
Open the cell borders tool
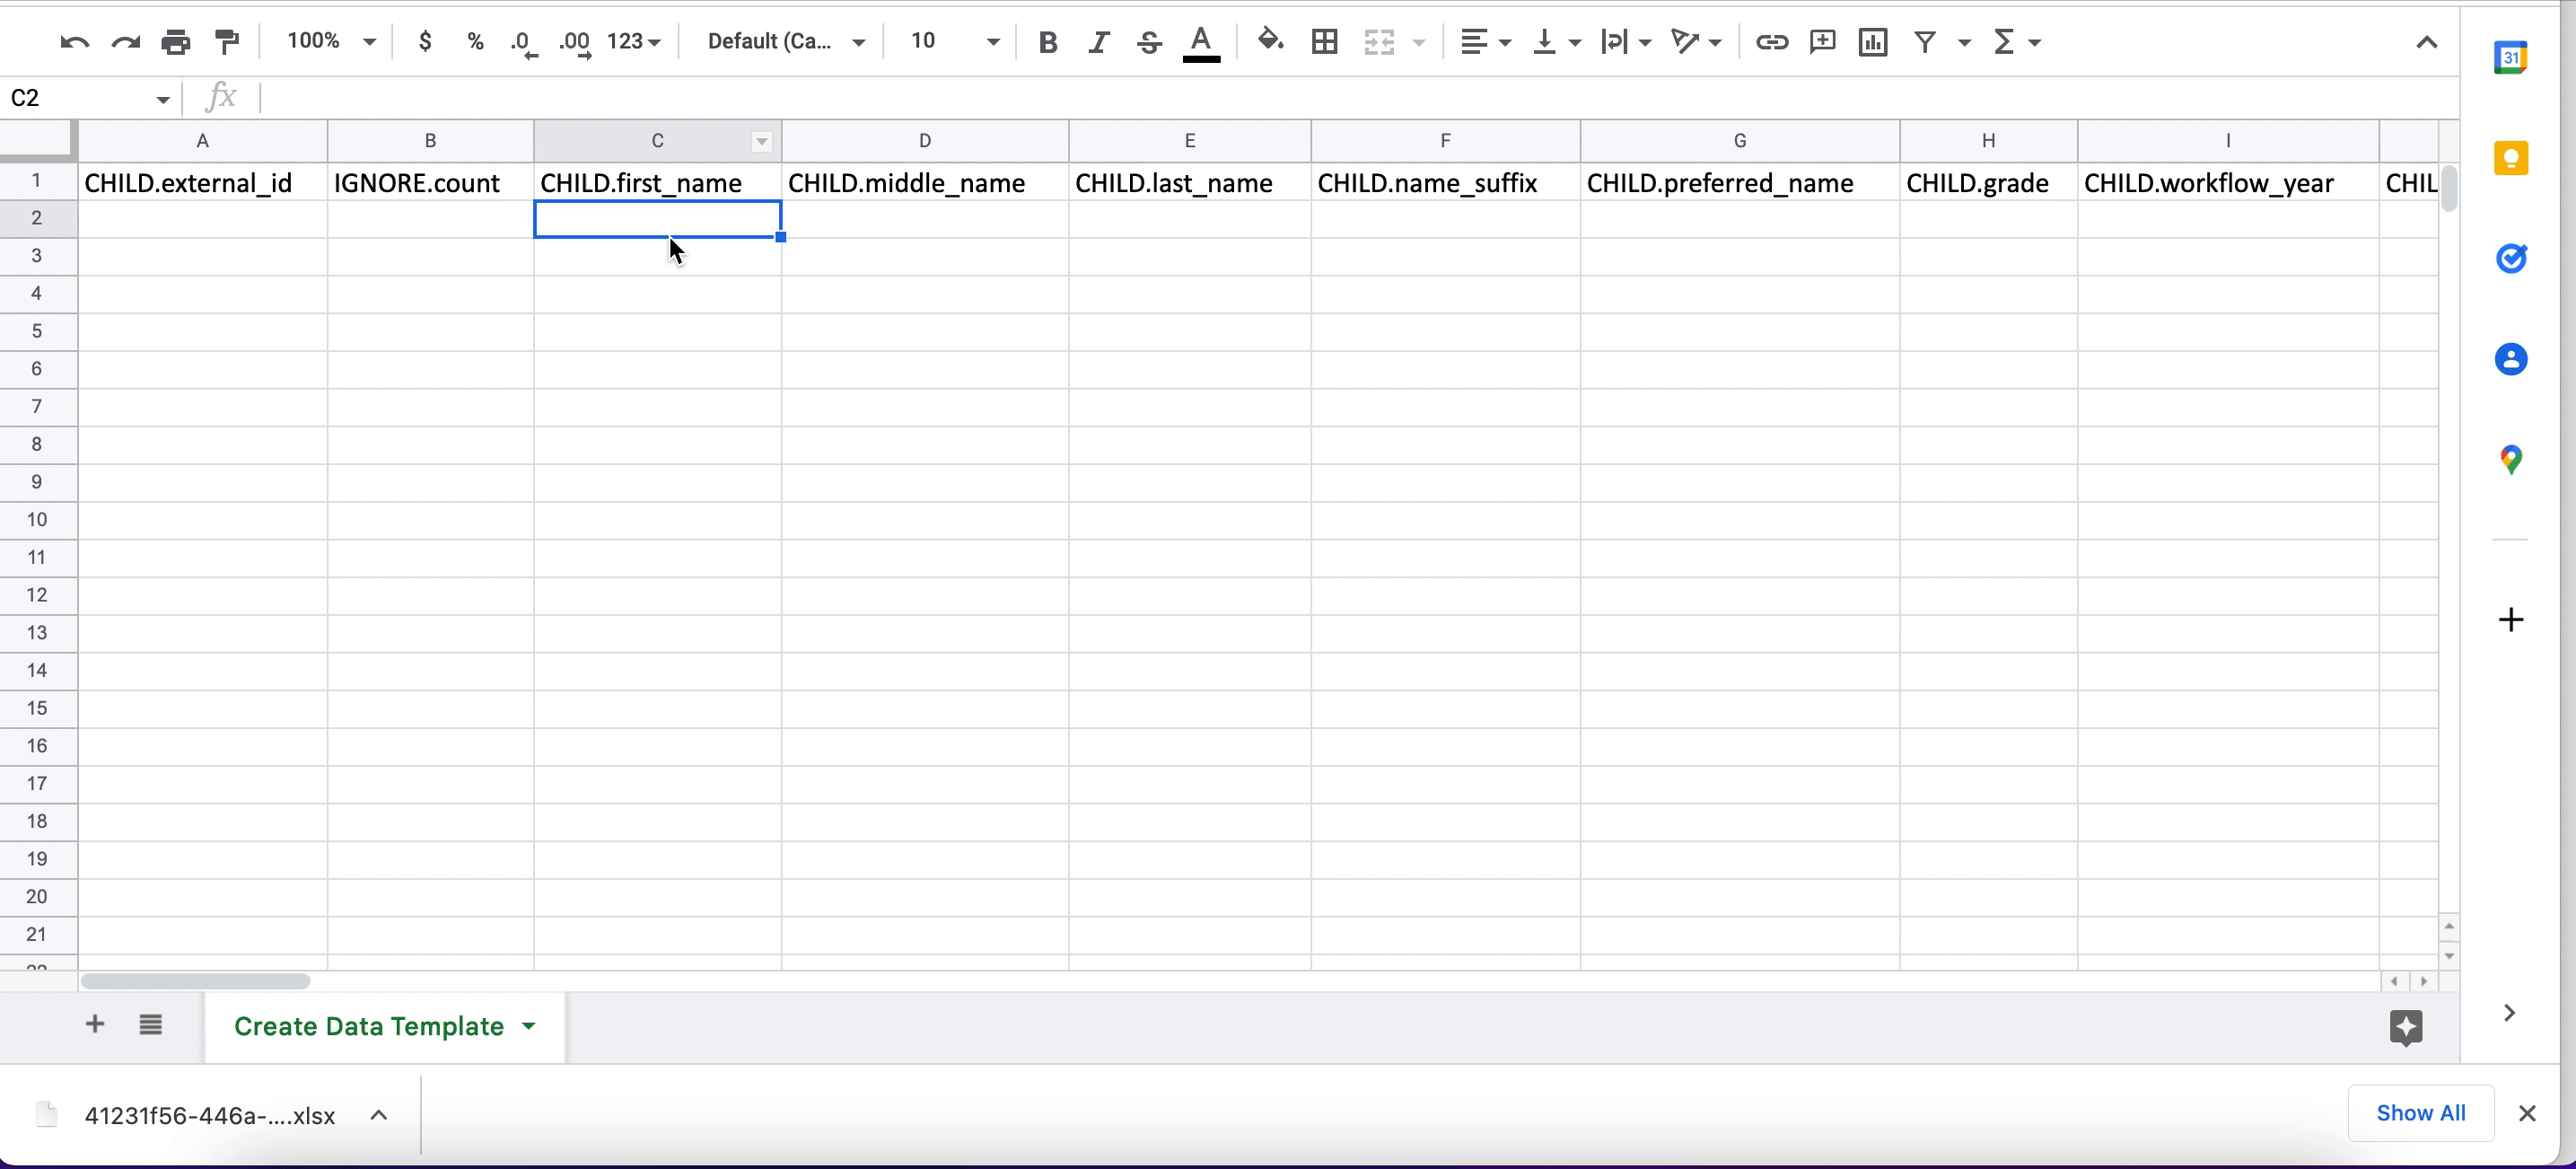click(1324, 42)
